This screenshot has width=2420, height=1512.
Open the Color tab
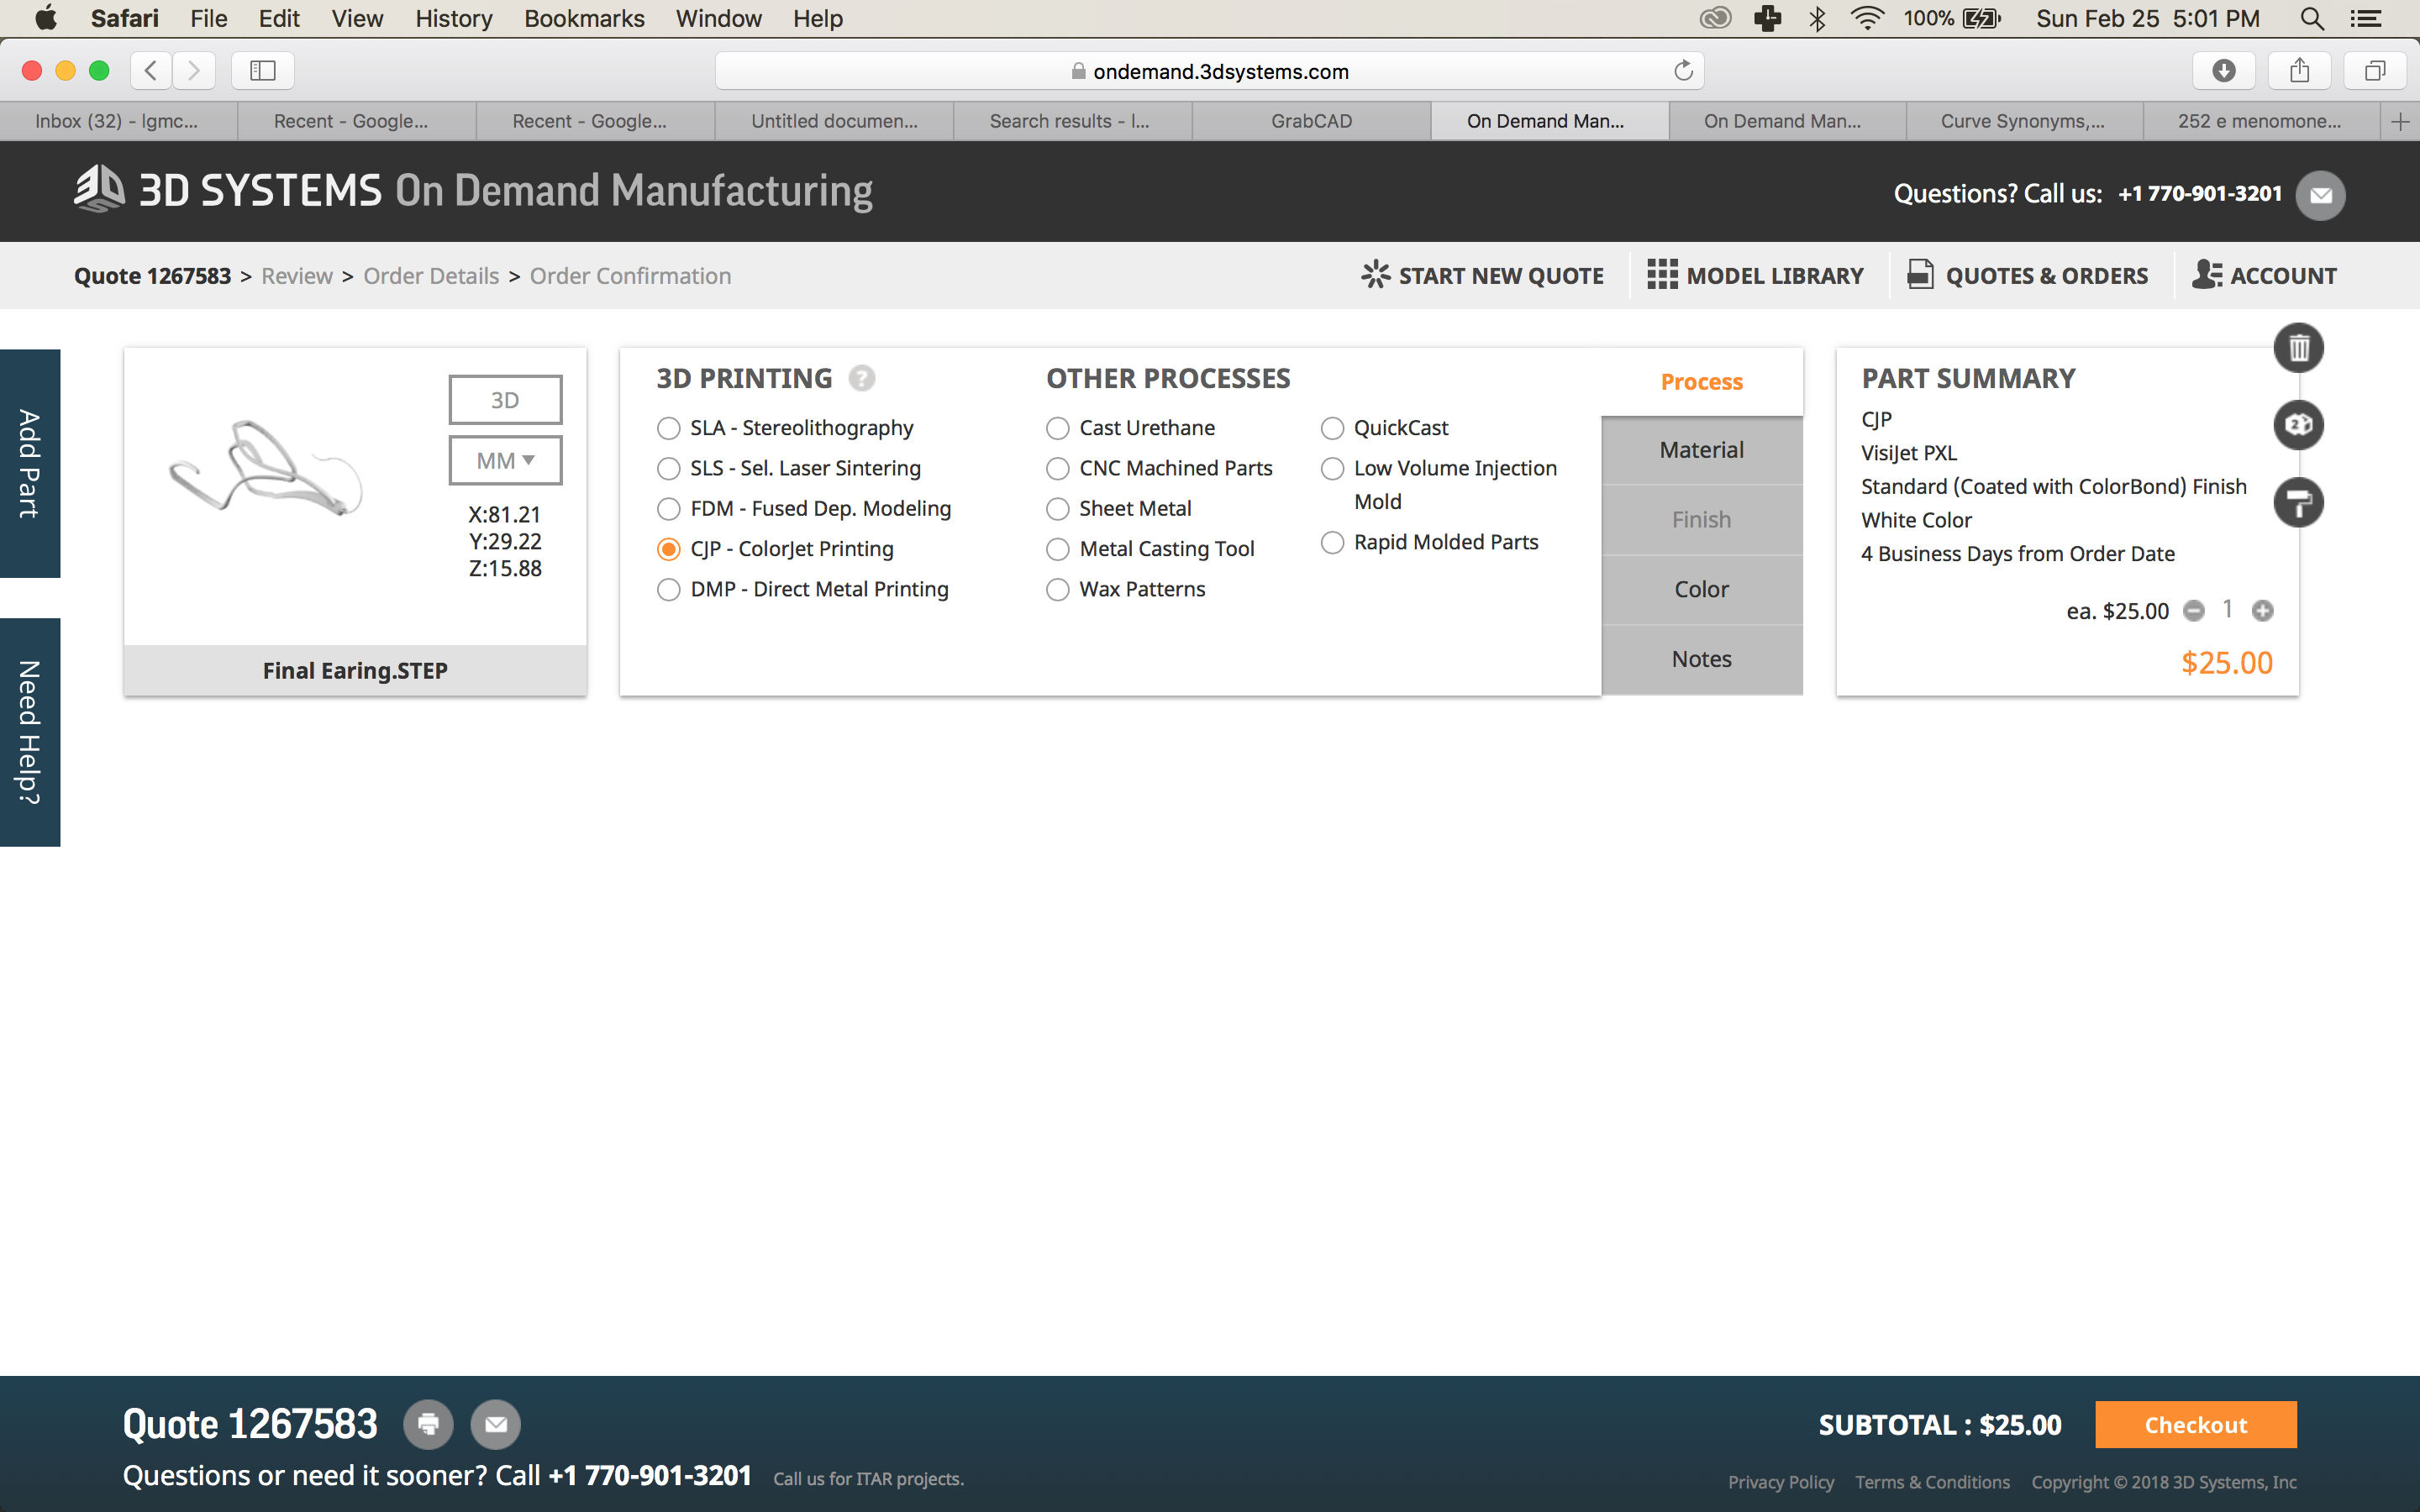pyautogui.click(x=1701, y=590)
